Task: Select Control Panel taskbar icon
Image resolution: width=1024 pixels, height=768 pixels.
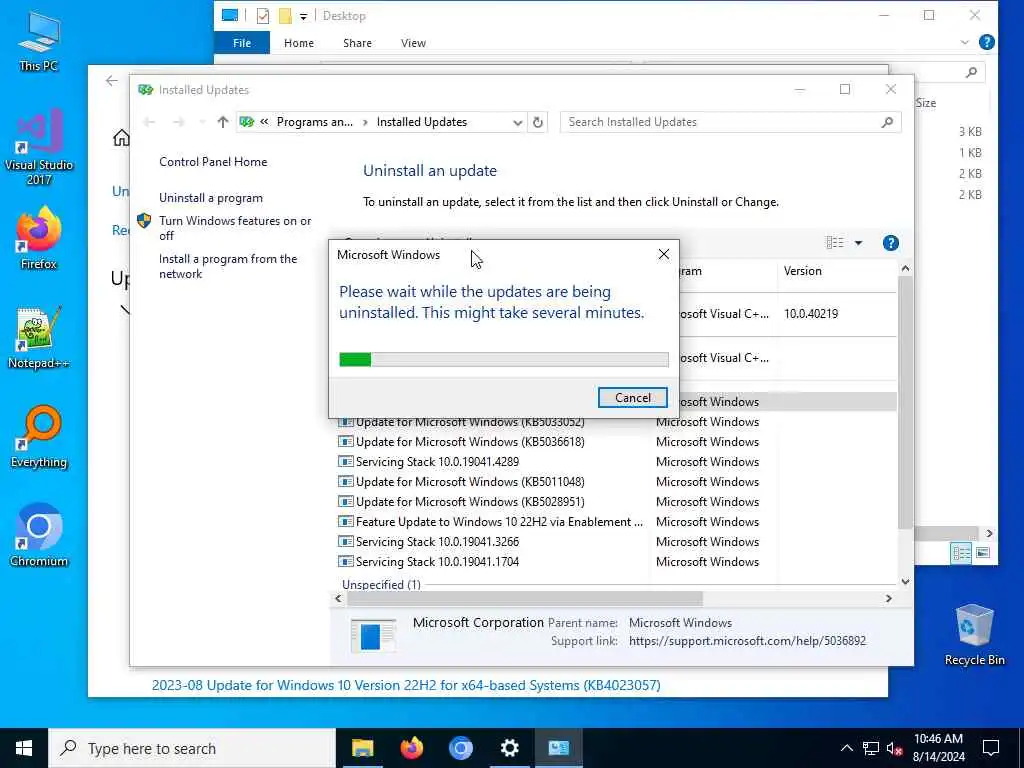Action: coord(558,748)
